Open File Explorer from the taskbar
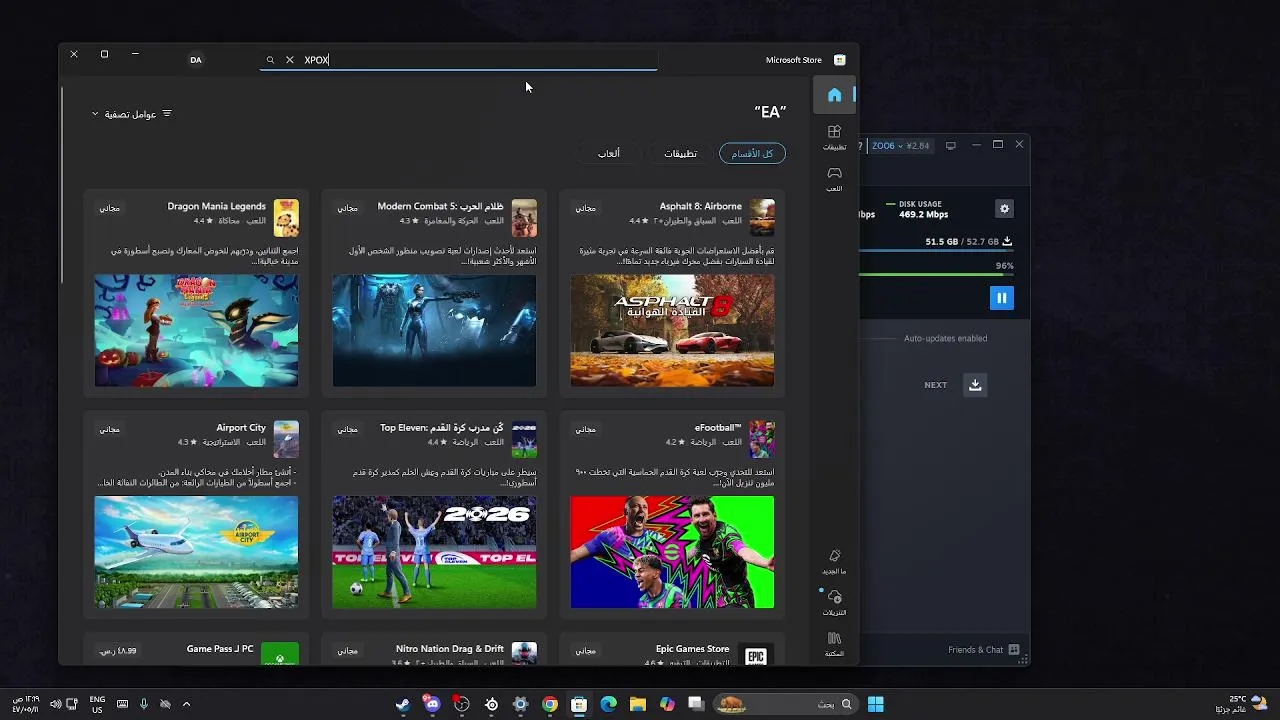The width and height of the screenshot is (1280, 720). tap(637, 704)
